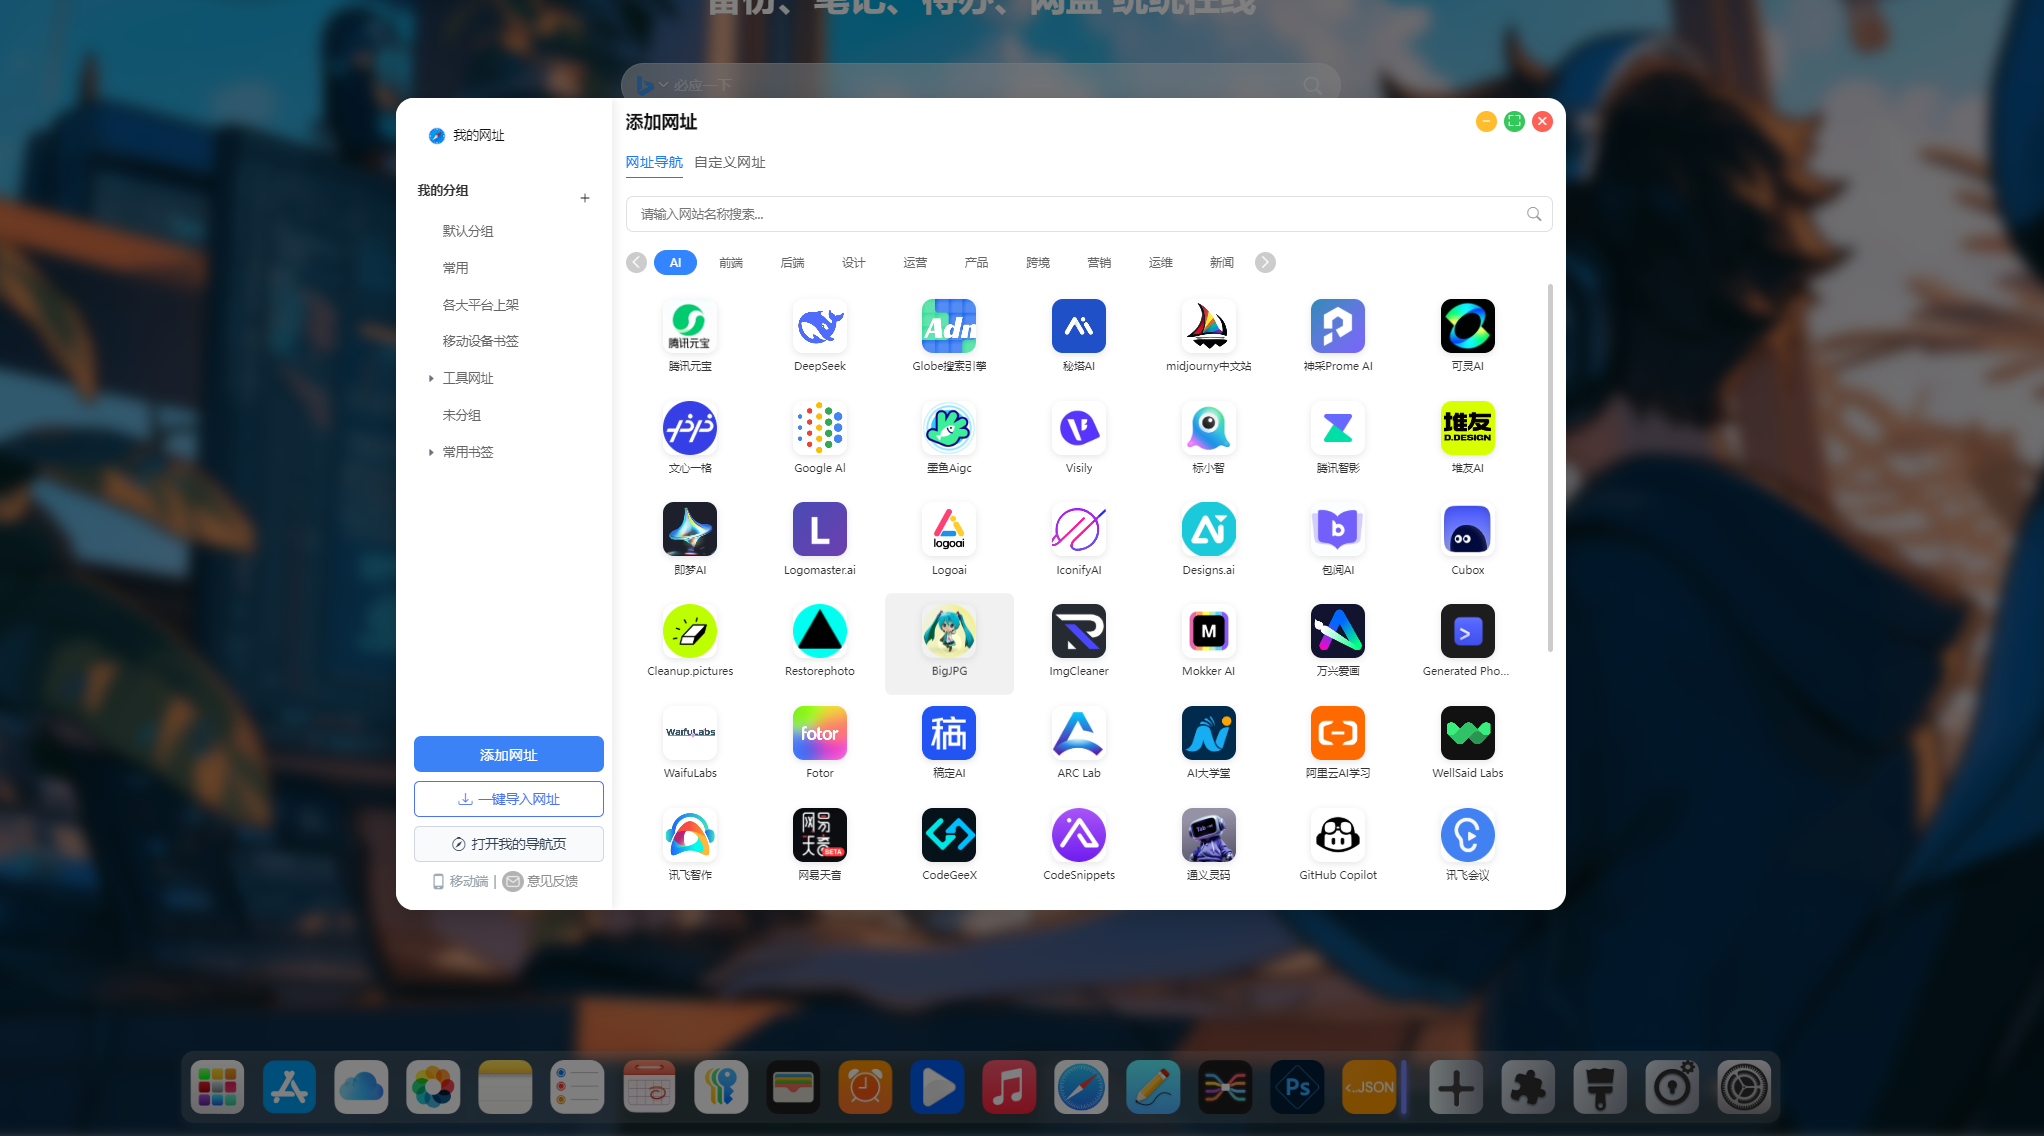Pick the WellSaid Labs icon
The width and height of the screenshot is (2044, 1136).
click(x=1467, y=733)
